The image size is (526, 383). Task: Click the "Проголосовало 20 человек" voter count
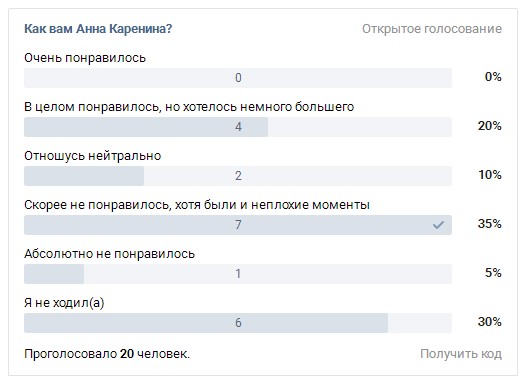point(107,354)
